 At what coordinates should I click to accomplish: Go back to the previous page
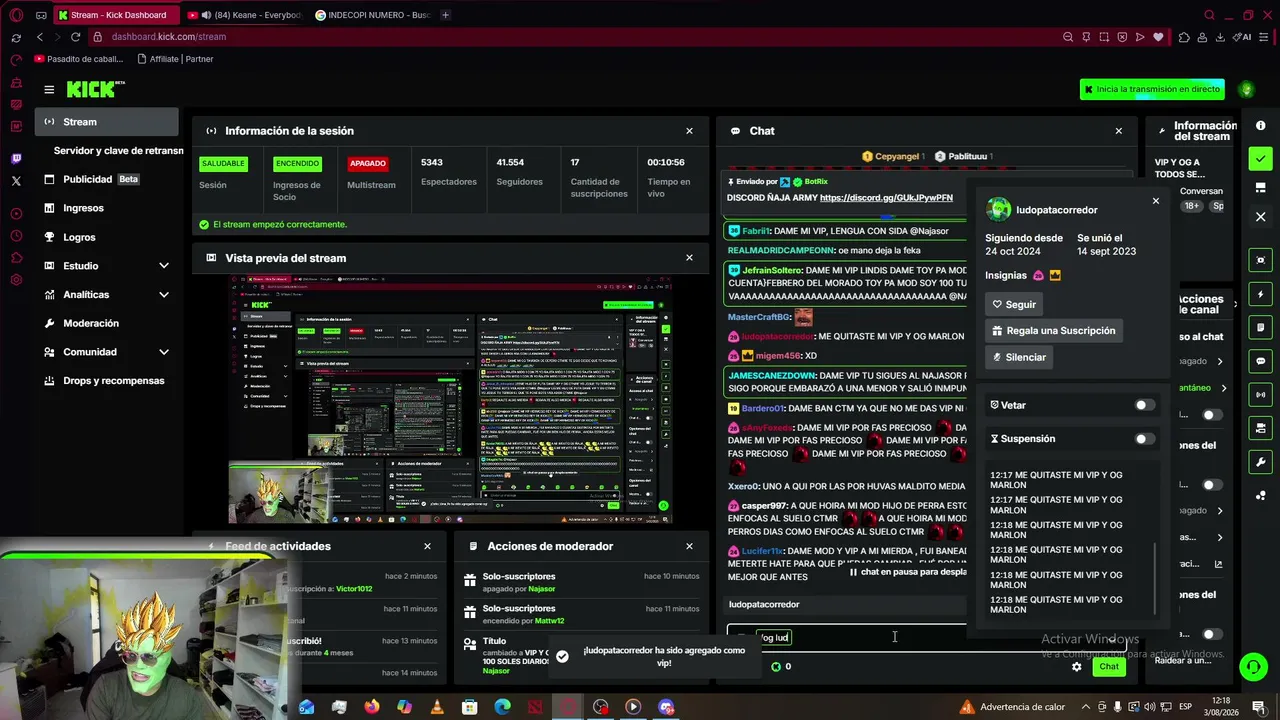tap(39, 37)
